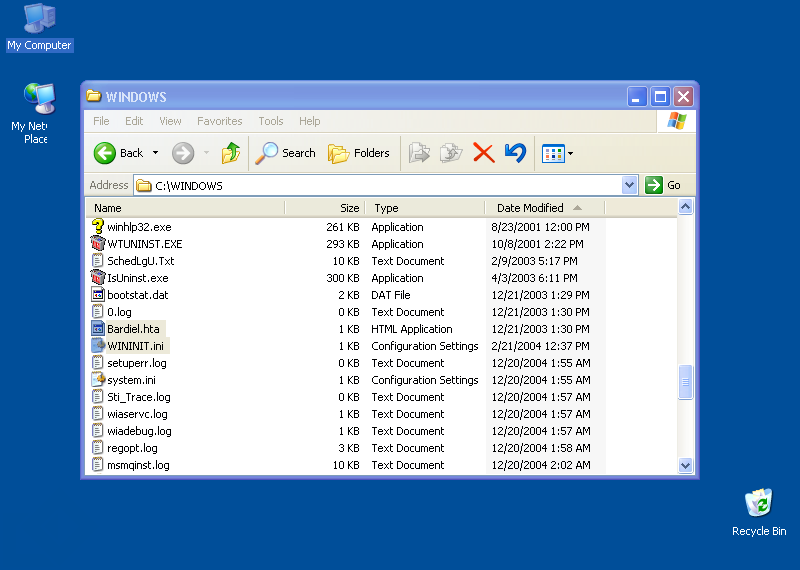Click the WINDOWS folder icon in title bar
Screen dimensions: 800x570
click(93, 96)
